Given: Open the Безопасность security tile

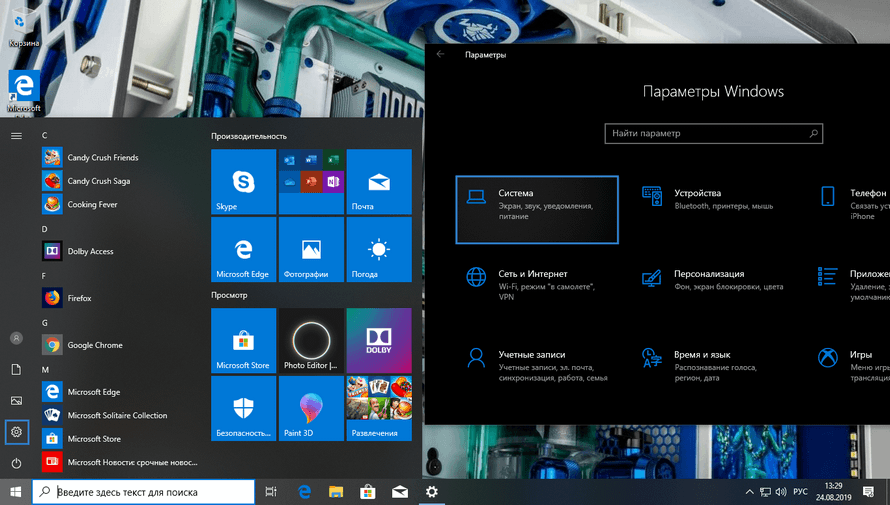Looking at the screenshot, I should (x=244, y=409).
